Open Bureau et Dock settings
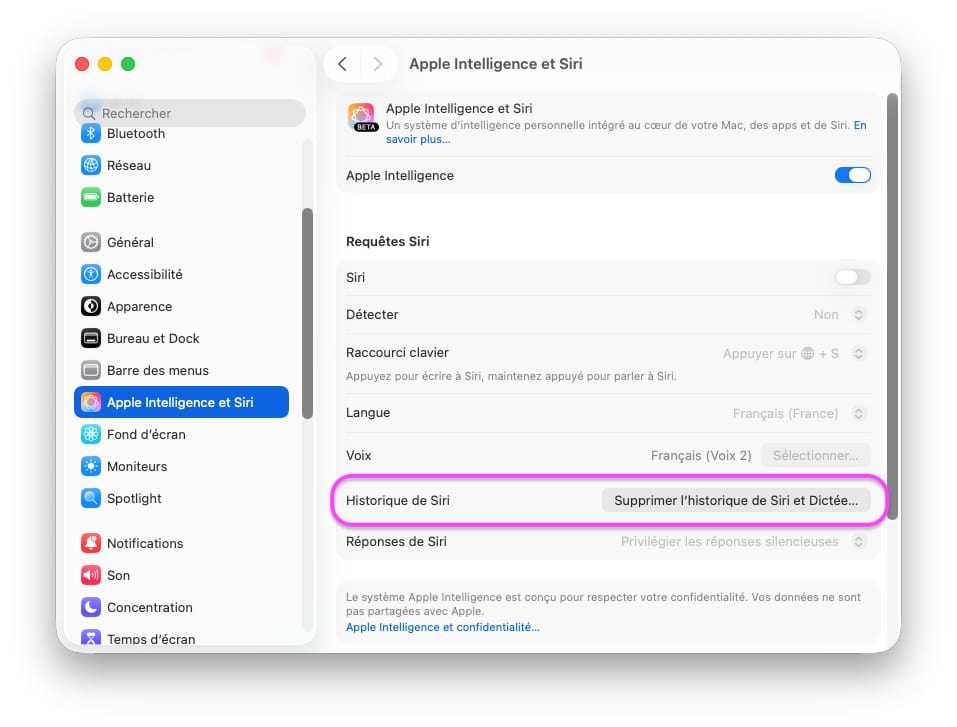Viewport: 957px width, 727px height. pyautogui.click(x=144, y=338)
